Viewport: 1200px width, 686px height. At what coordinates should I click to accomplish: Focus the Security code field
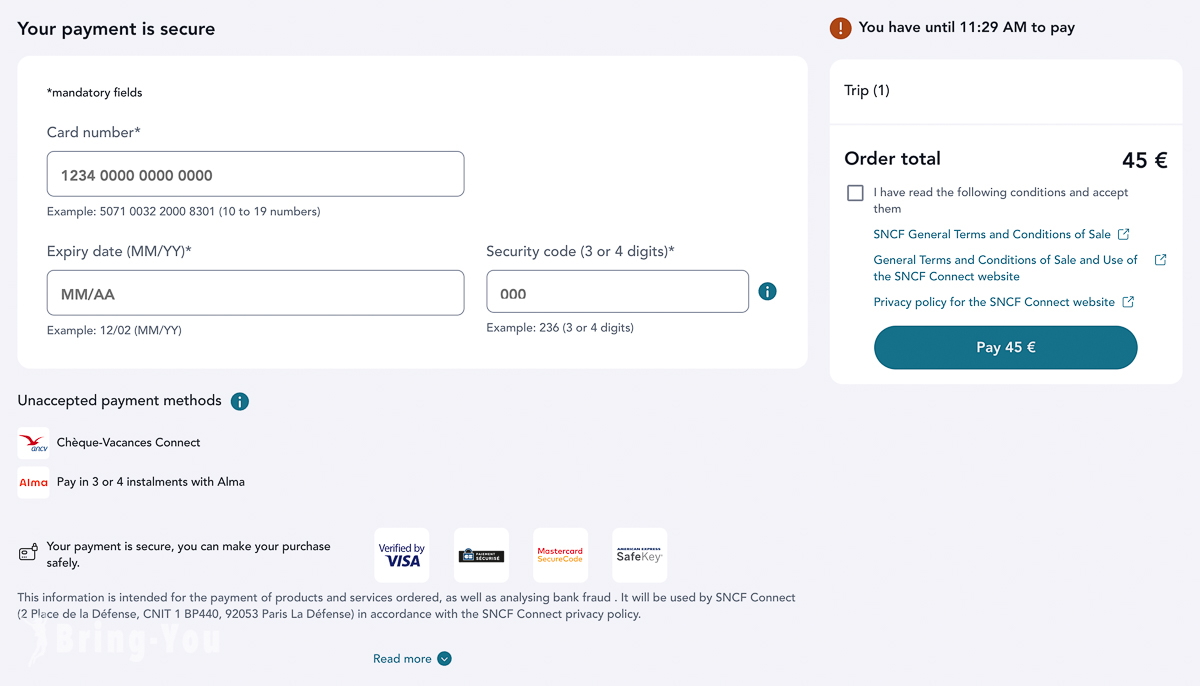pyautogui.click(x=617, y=292)
